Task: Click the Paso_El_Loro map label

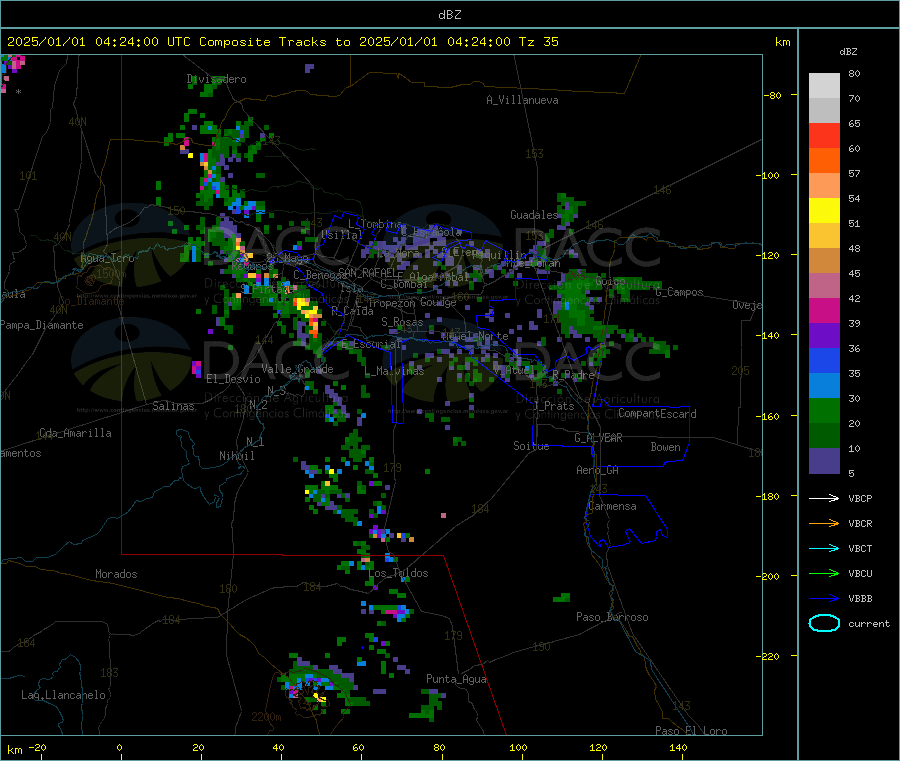Action: click(x=691, y=731)
